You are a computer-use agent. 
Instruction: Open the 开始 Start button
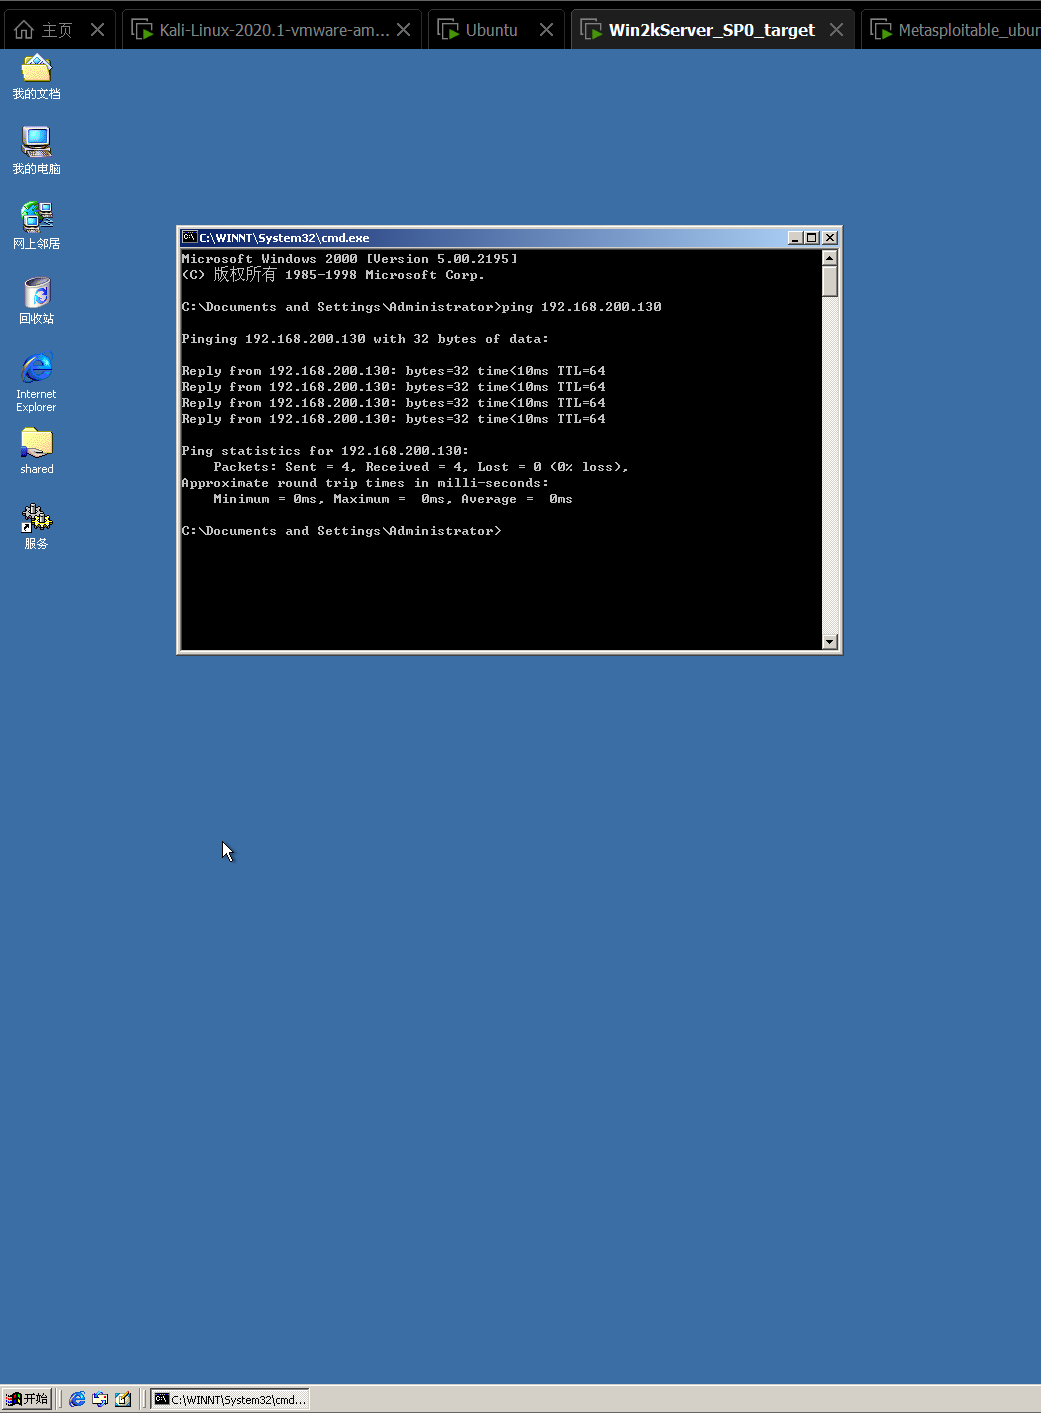pyautogui.click(x=27, y=1399)
